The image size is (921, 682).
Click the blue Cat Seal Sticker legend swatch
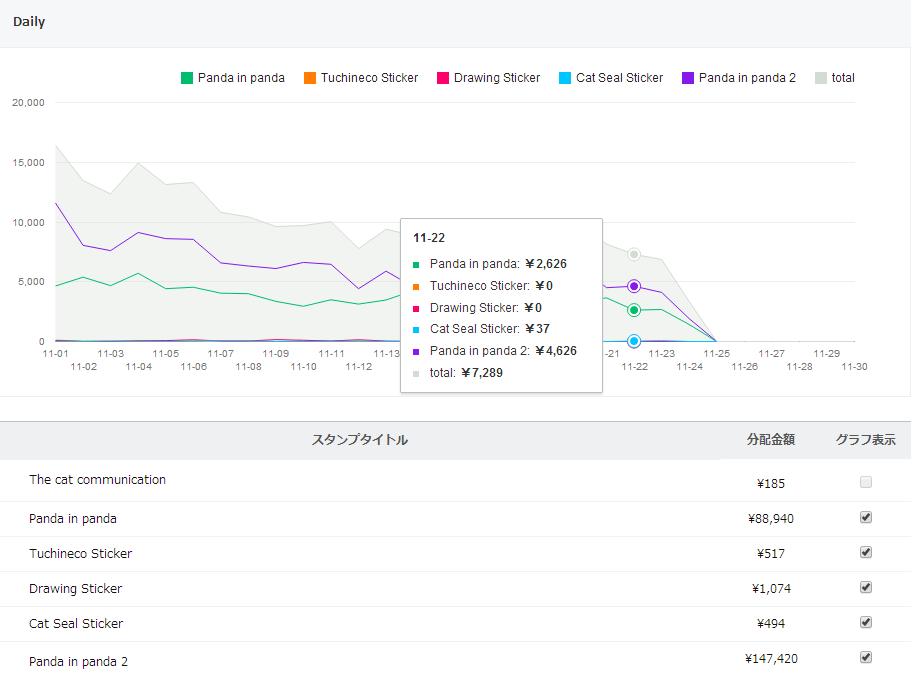click(x=565, y=78)
